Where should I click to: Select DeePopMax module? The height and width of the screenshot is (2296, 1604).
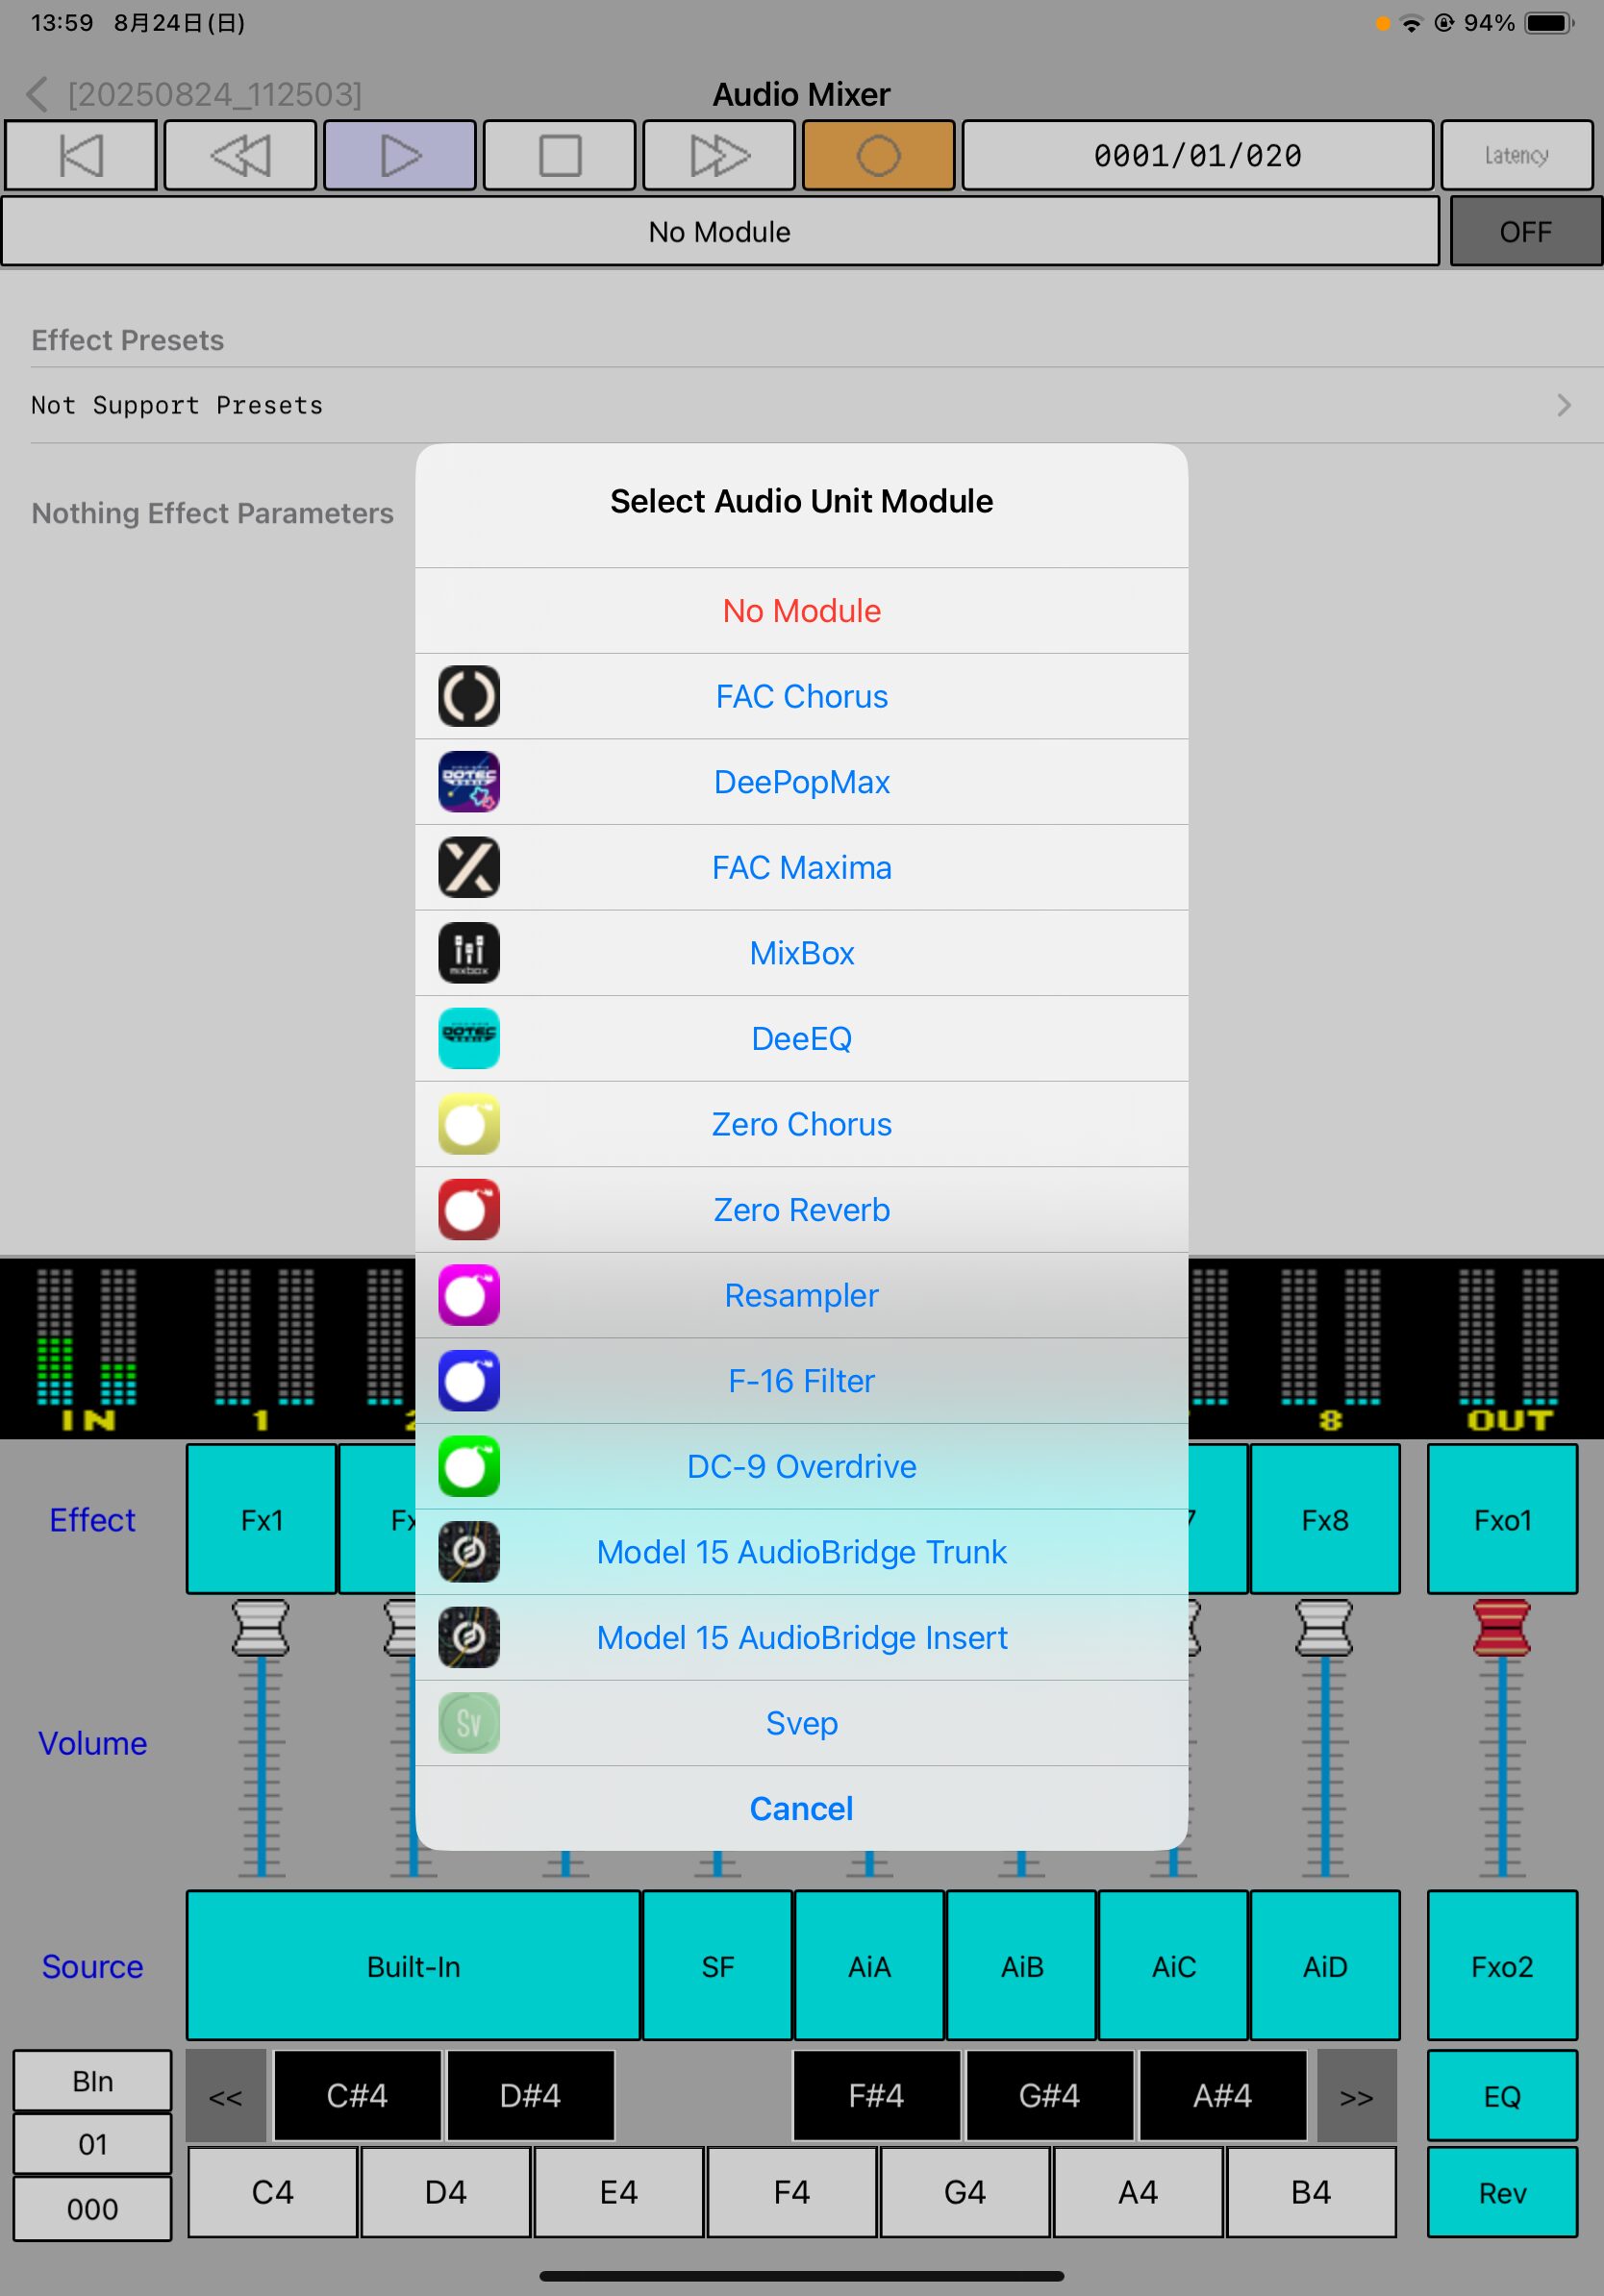[x=802, y=782]
